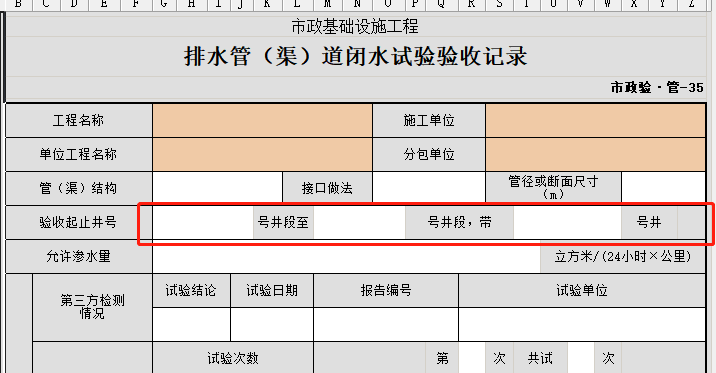Click the 试验日期 column header
The image size is (716, 373).
click(x=272, y=290)
